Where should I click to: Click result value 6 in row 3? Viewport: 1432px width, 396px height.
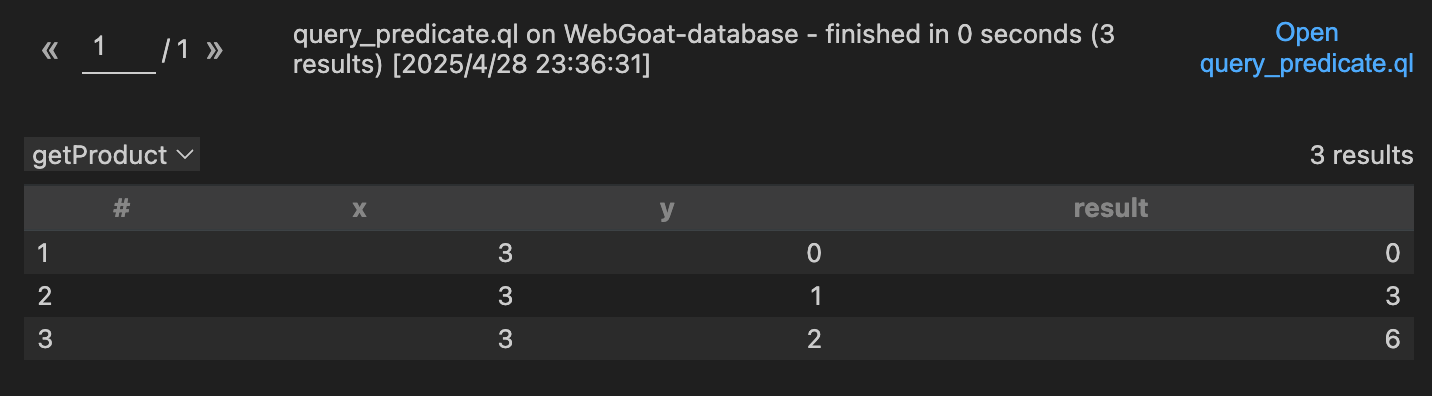pyautogui.click(x=1392, y=339)
